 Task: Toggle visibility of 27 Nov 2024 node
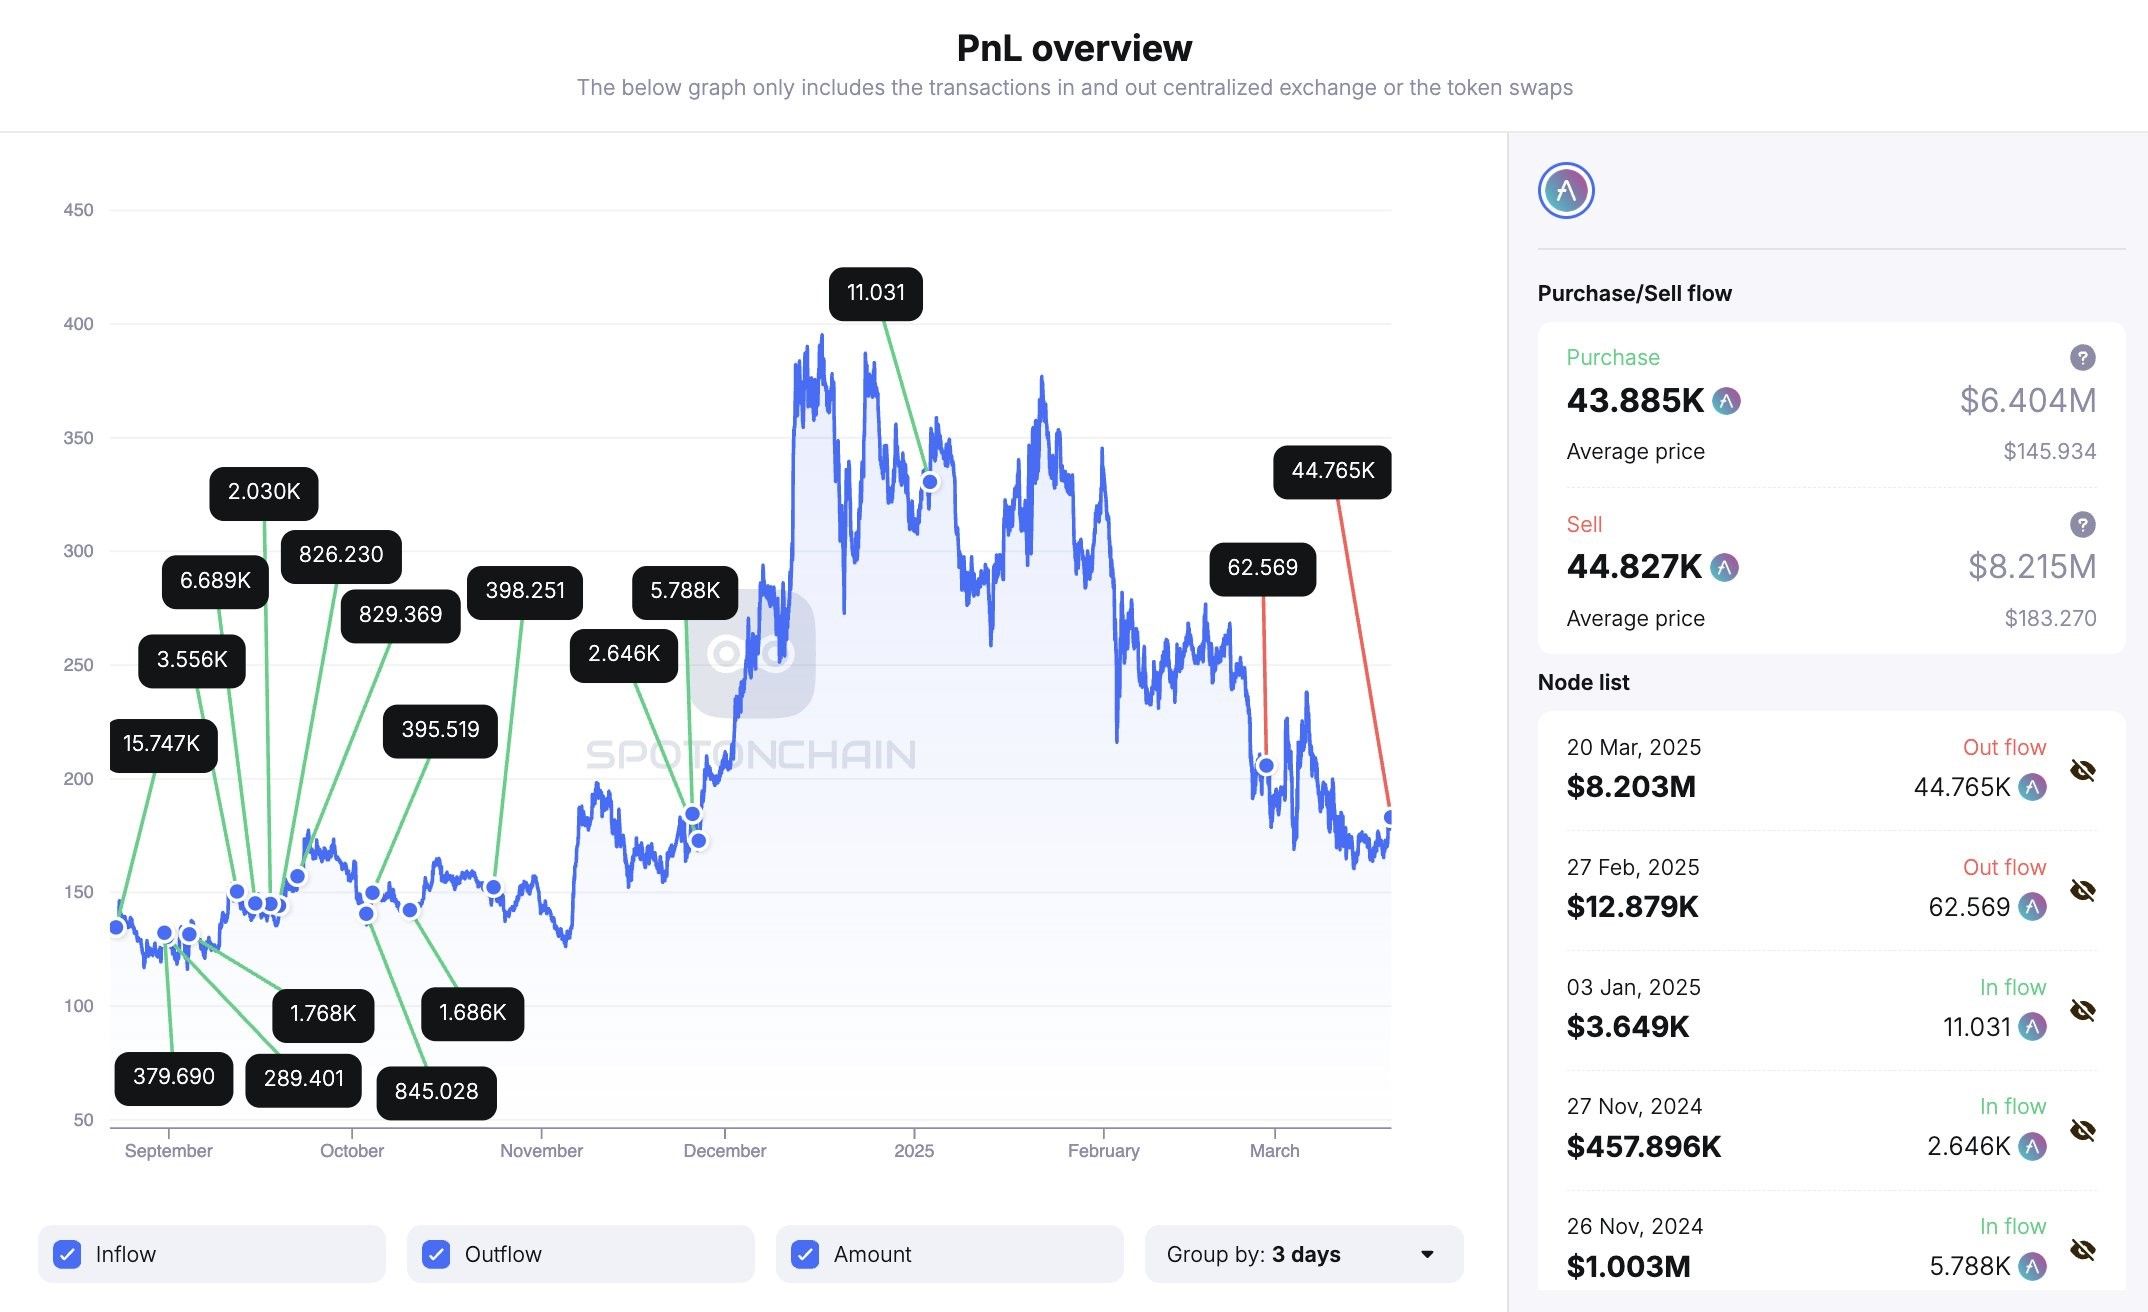2082,1131
